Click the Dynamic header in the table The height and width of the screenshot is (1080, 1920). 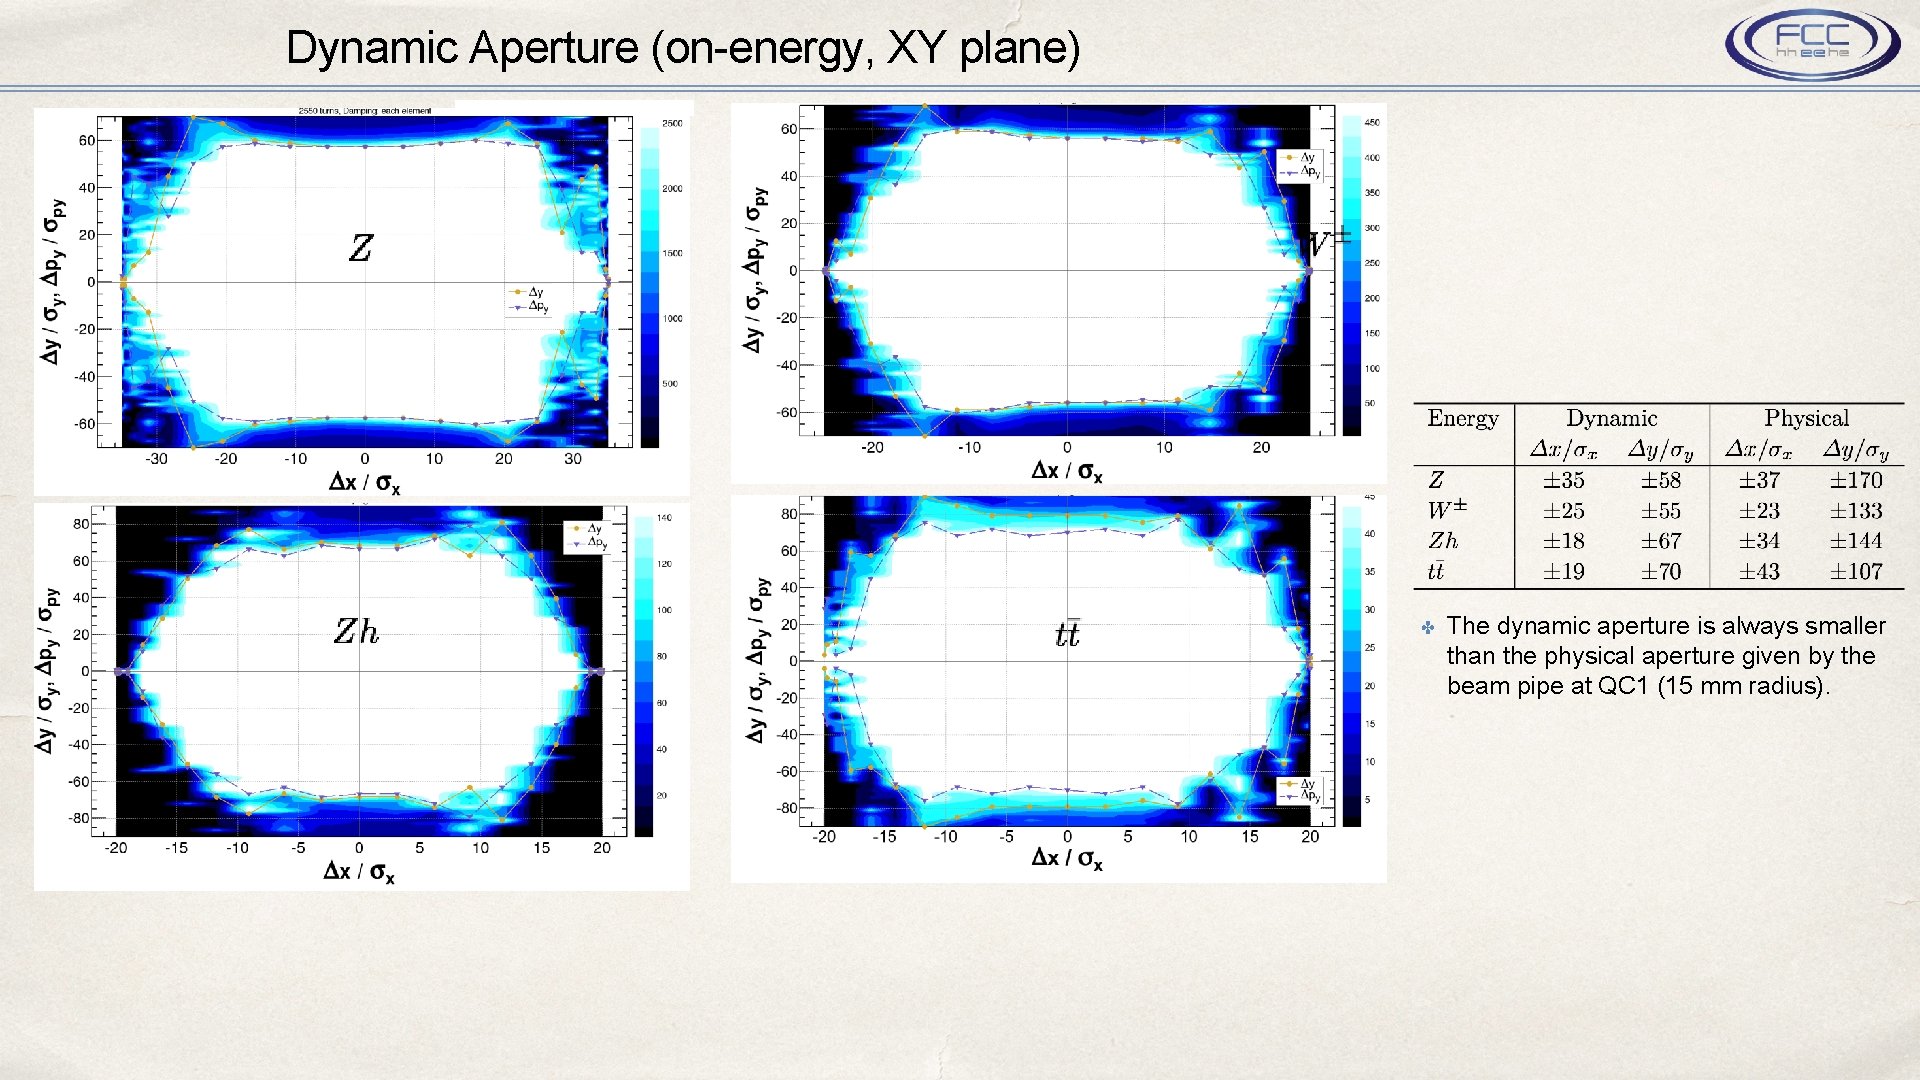pyautogui.click(x=1611, y=418)
